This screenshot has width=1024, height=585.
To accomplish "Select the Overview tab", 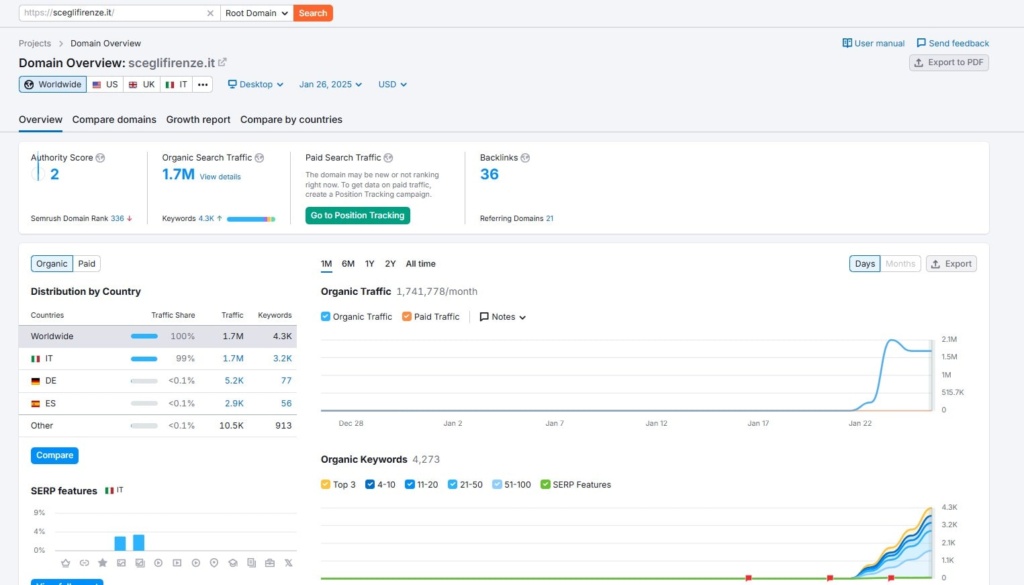I will [x=40, y=119].
